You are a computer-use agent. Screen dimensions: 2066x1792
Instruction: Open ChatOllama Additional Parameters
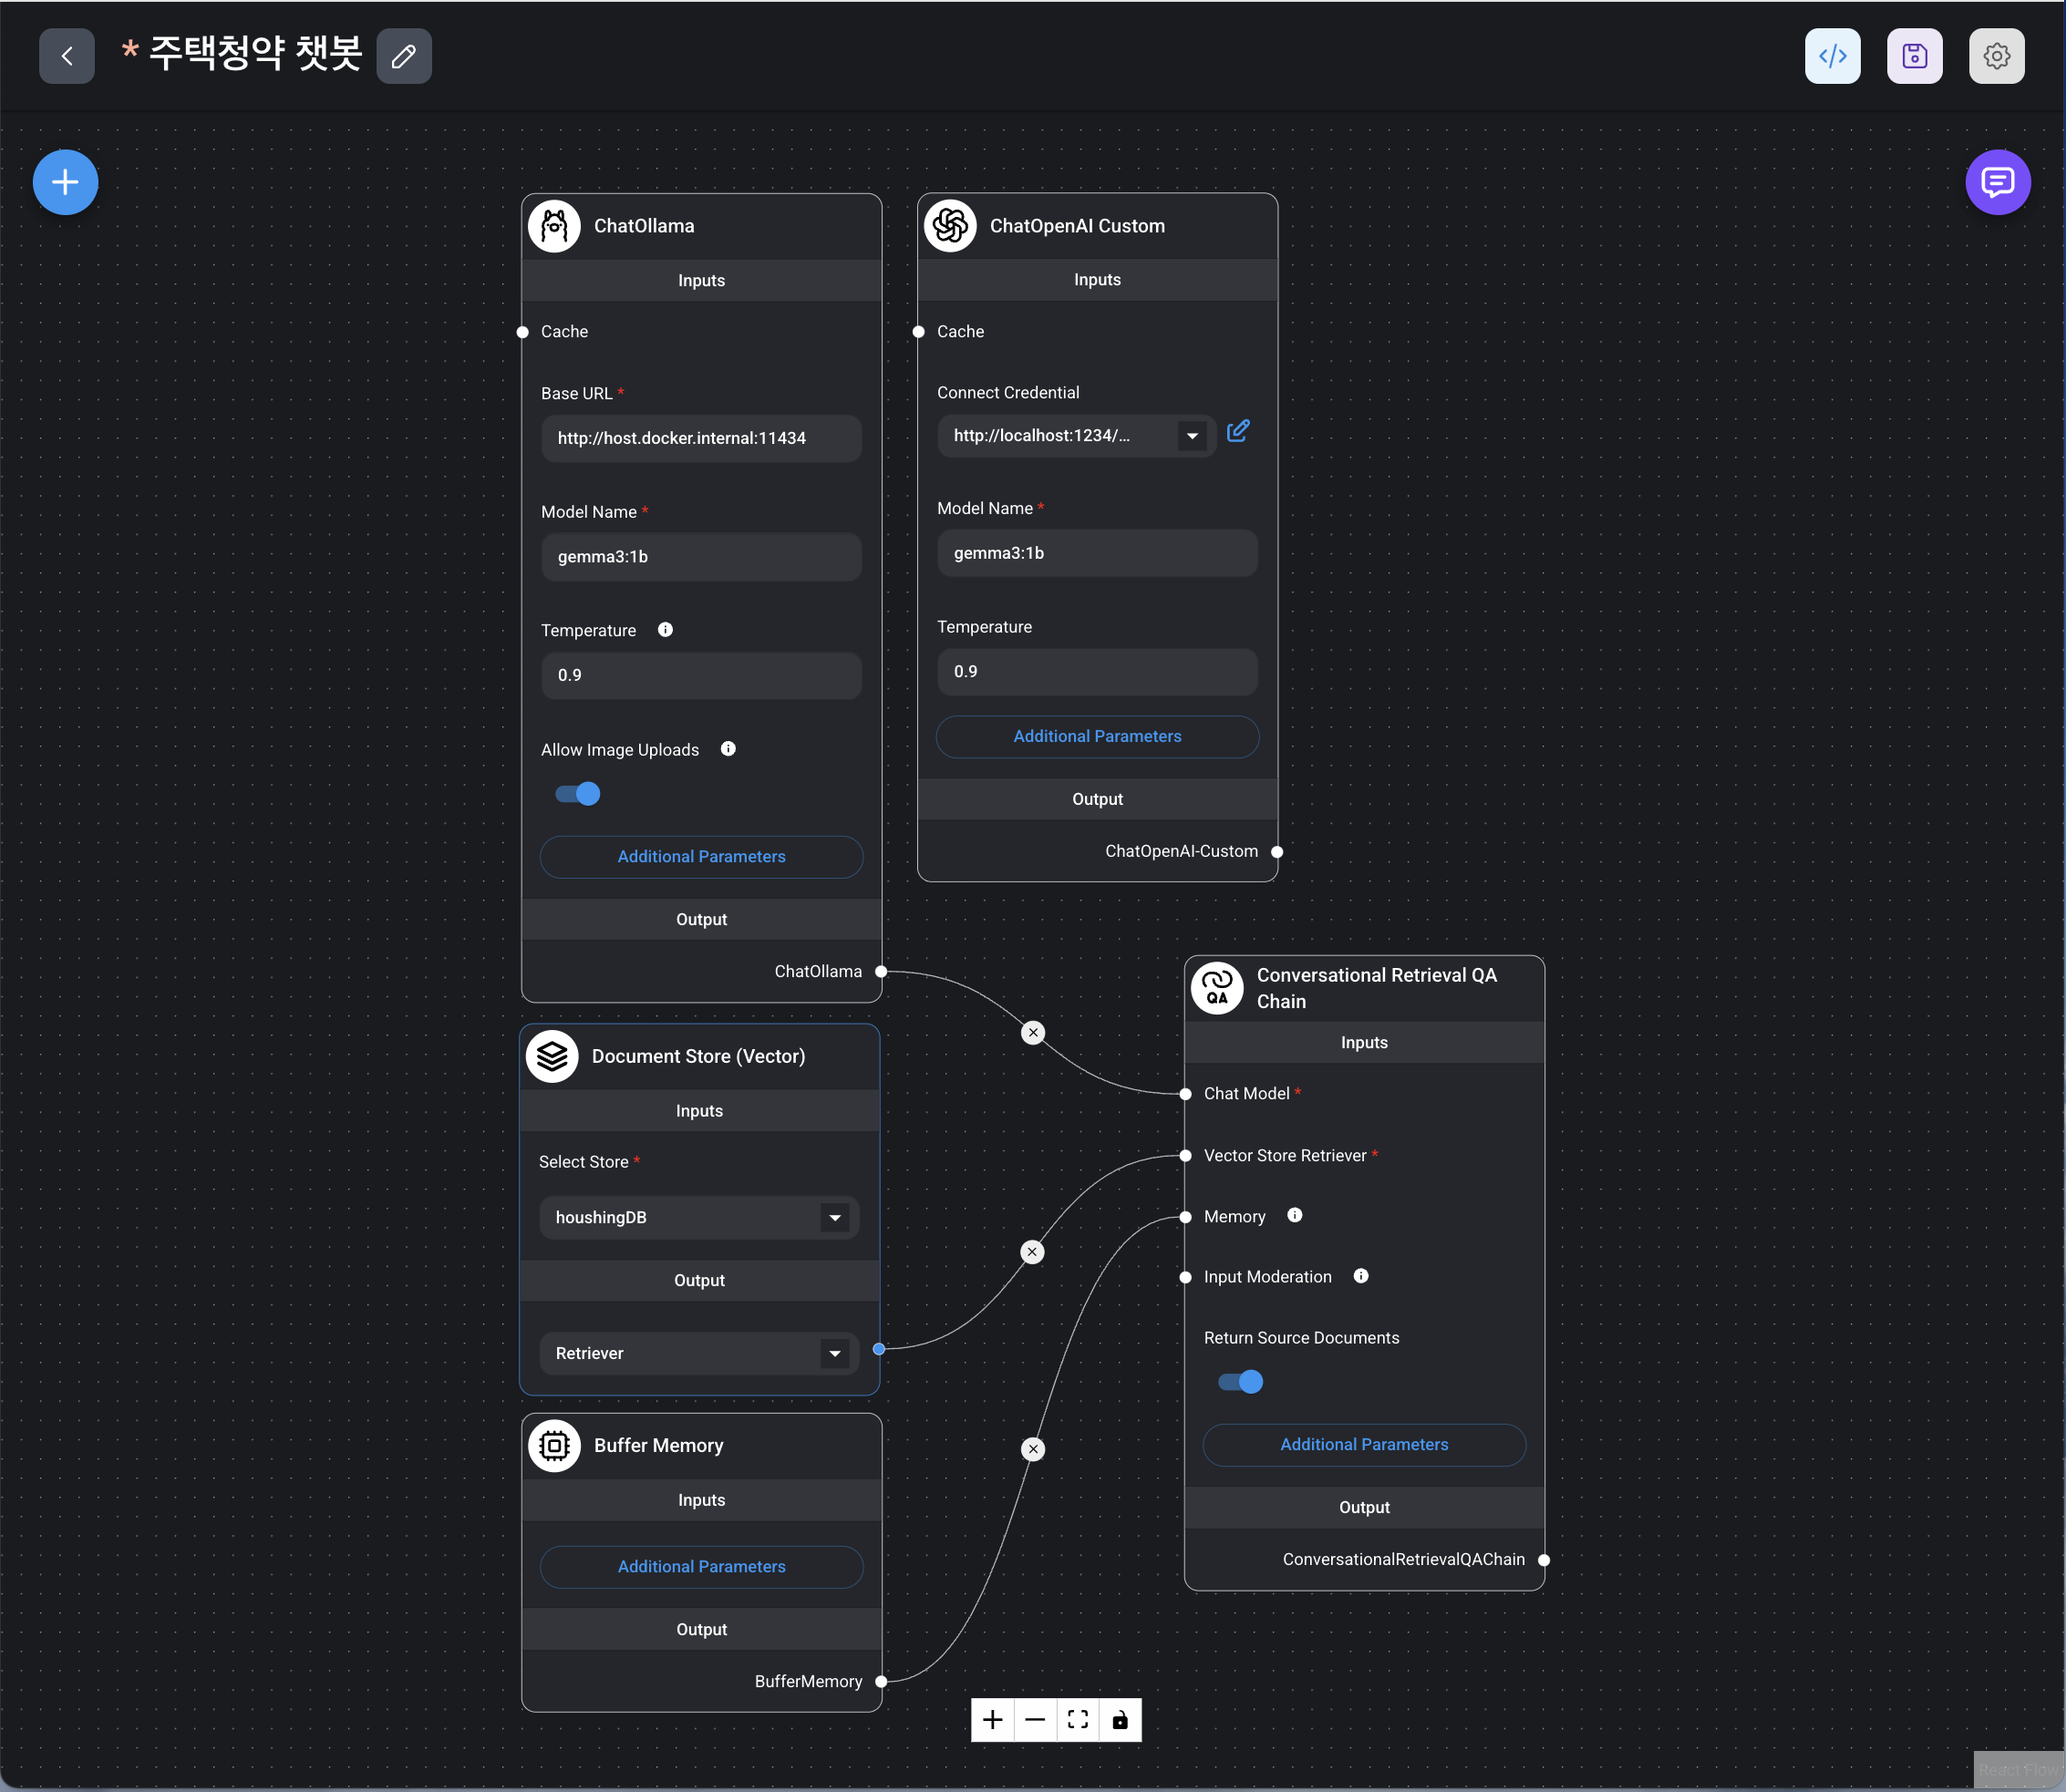coord(701,857)
